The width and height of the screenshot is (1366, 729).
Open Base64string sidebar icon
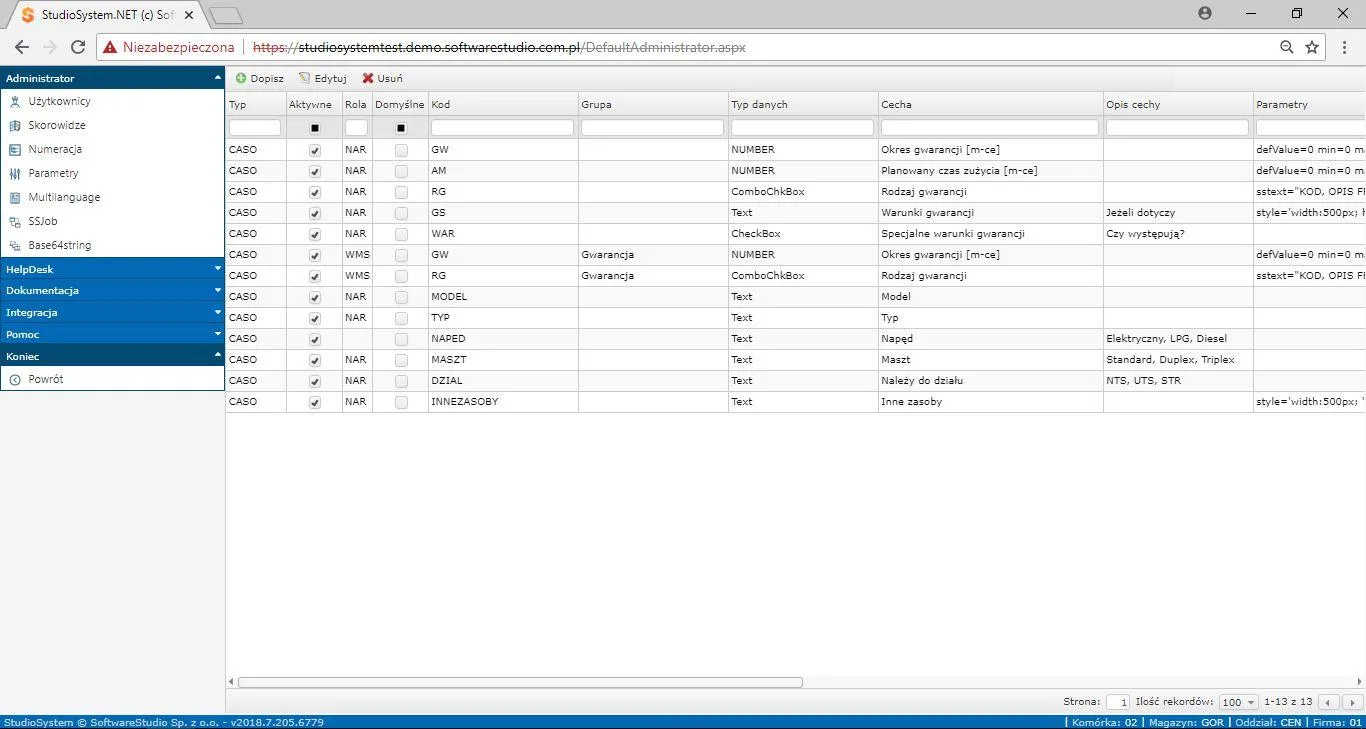15,245
